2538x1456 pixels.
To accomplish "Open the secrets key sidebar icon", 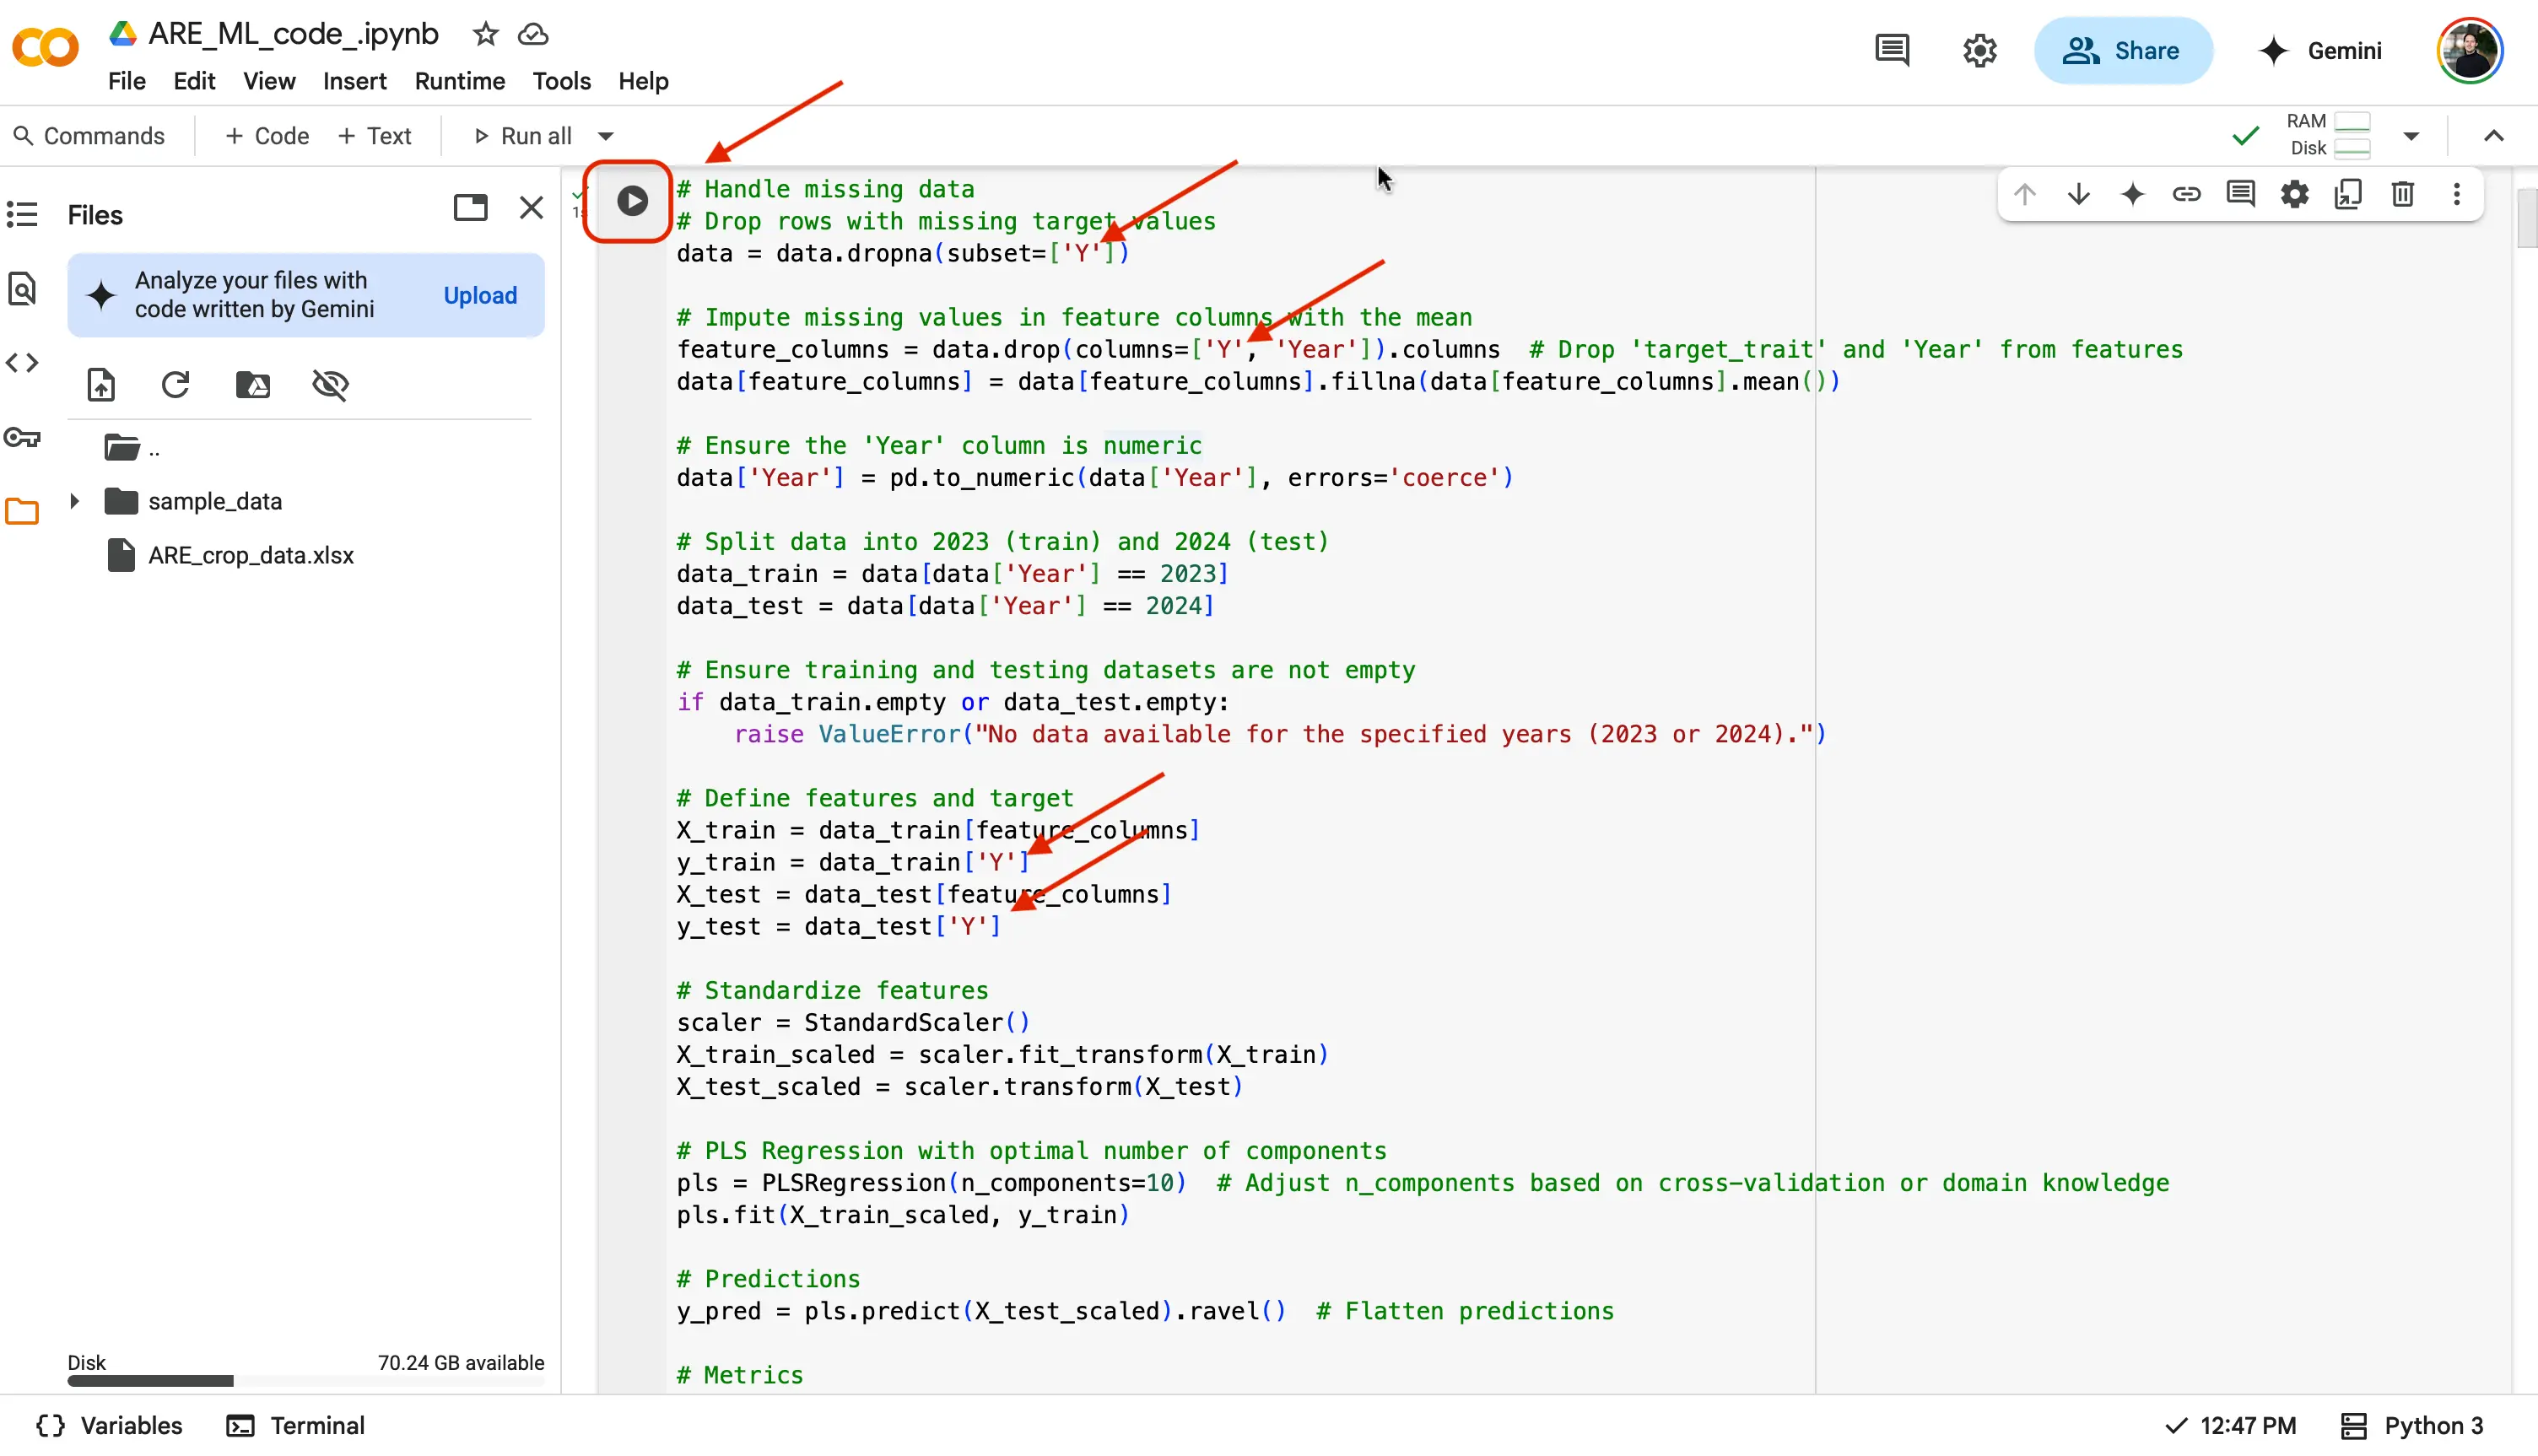I will [22, 437].
